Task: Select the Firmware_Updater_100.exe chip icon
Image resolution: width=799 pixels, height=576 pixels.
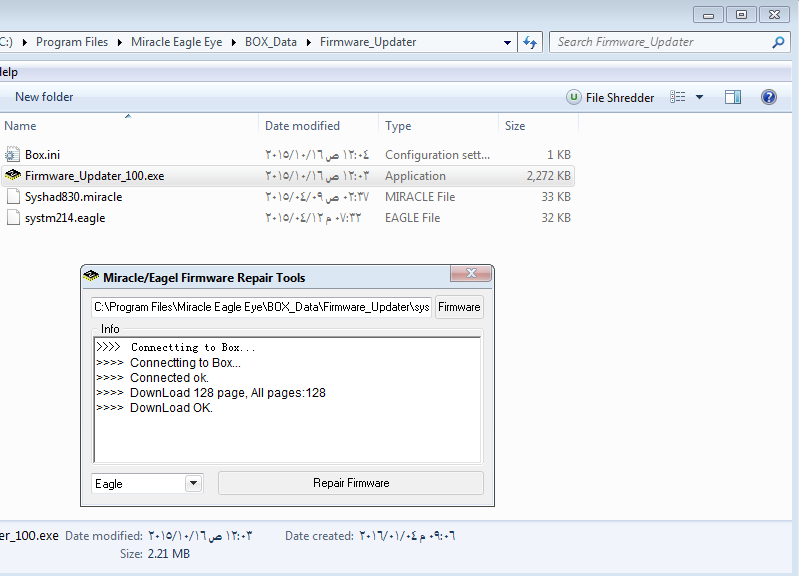Action: pyautogui.click(x=13, y=175)
